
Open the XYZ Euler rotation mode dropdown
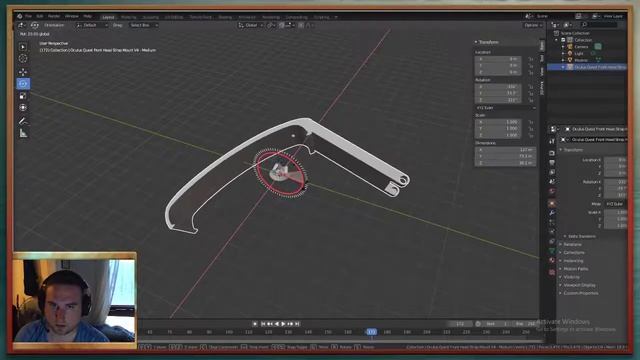506,108
